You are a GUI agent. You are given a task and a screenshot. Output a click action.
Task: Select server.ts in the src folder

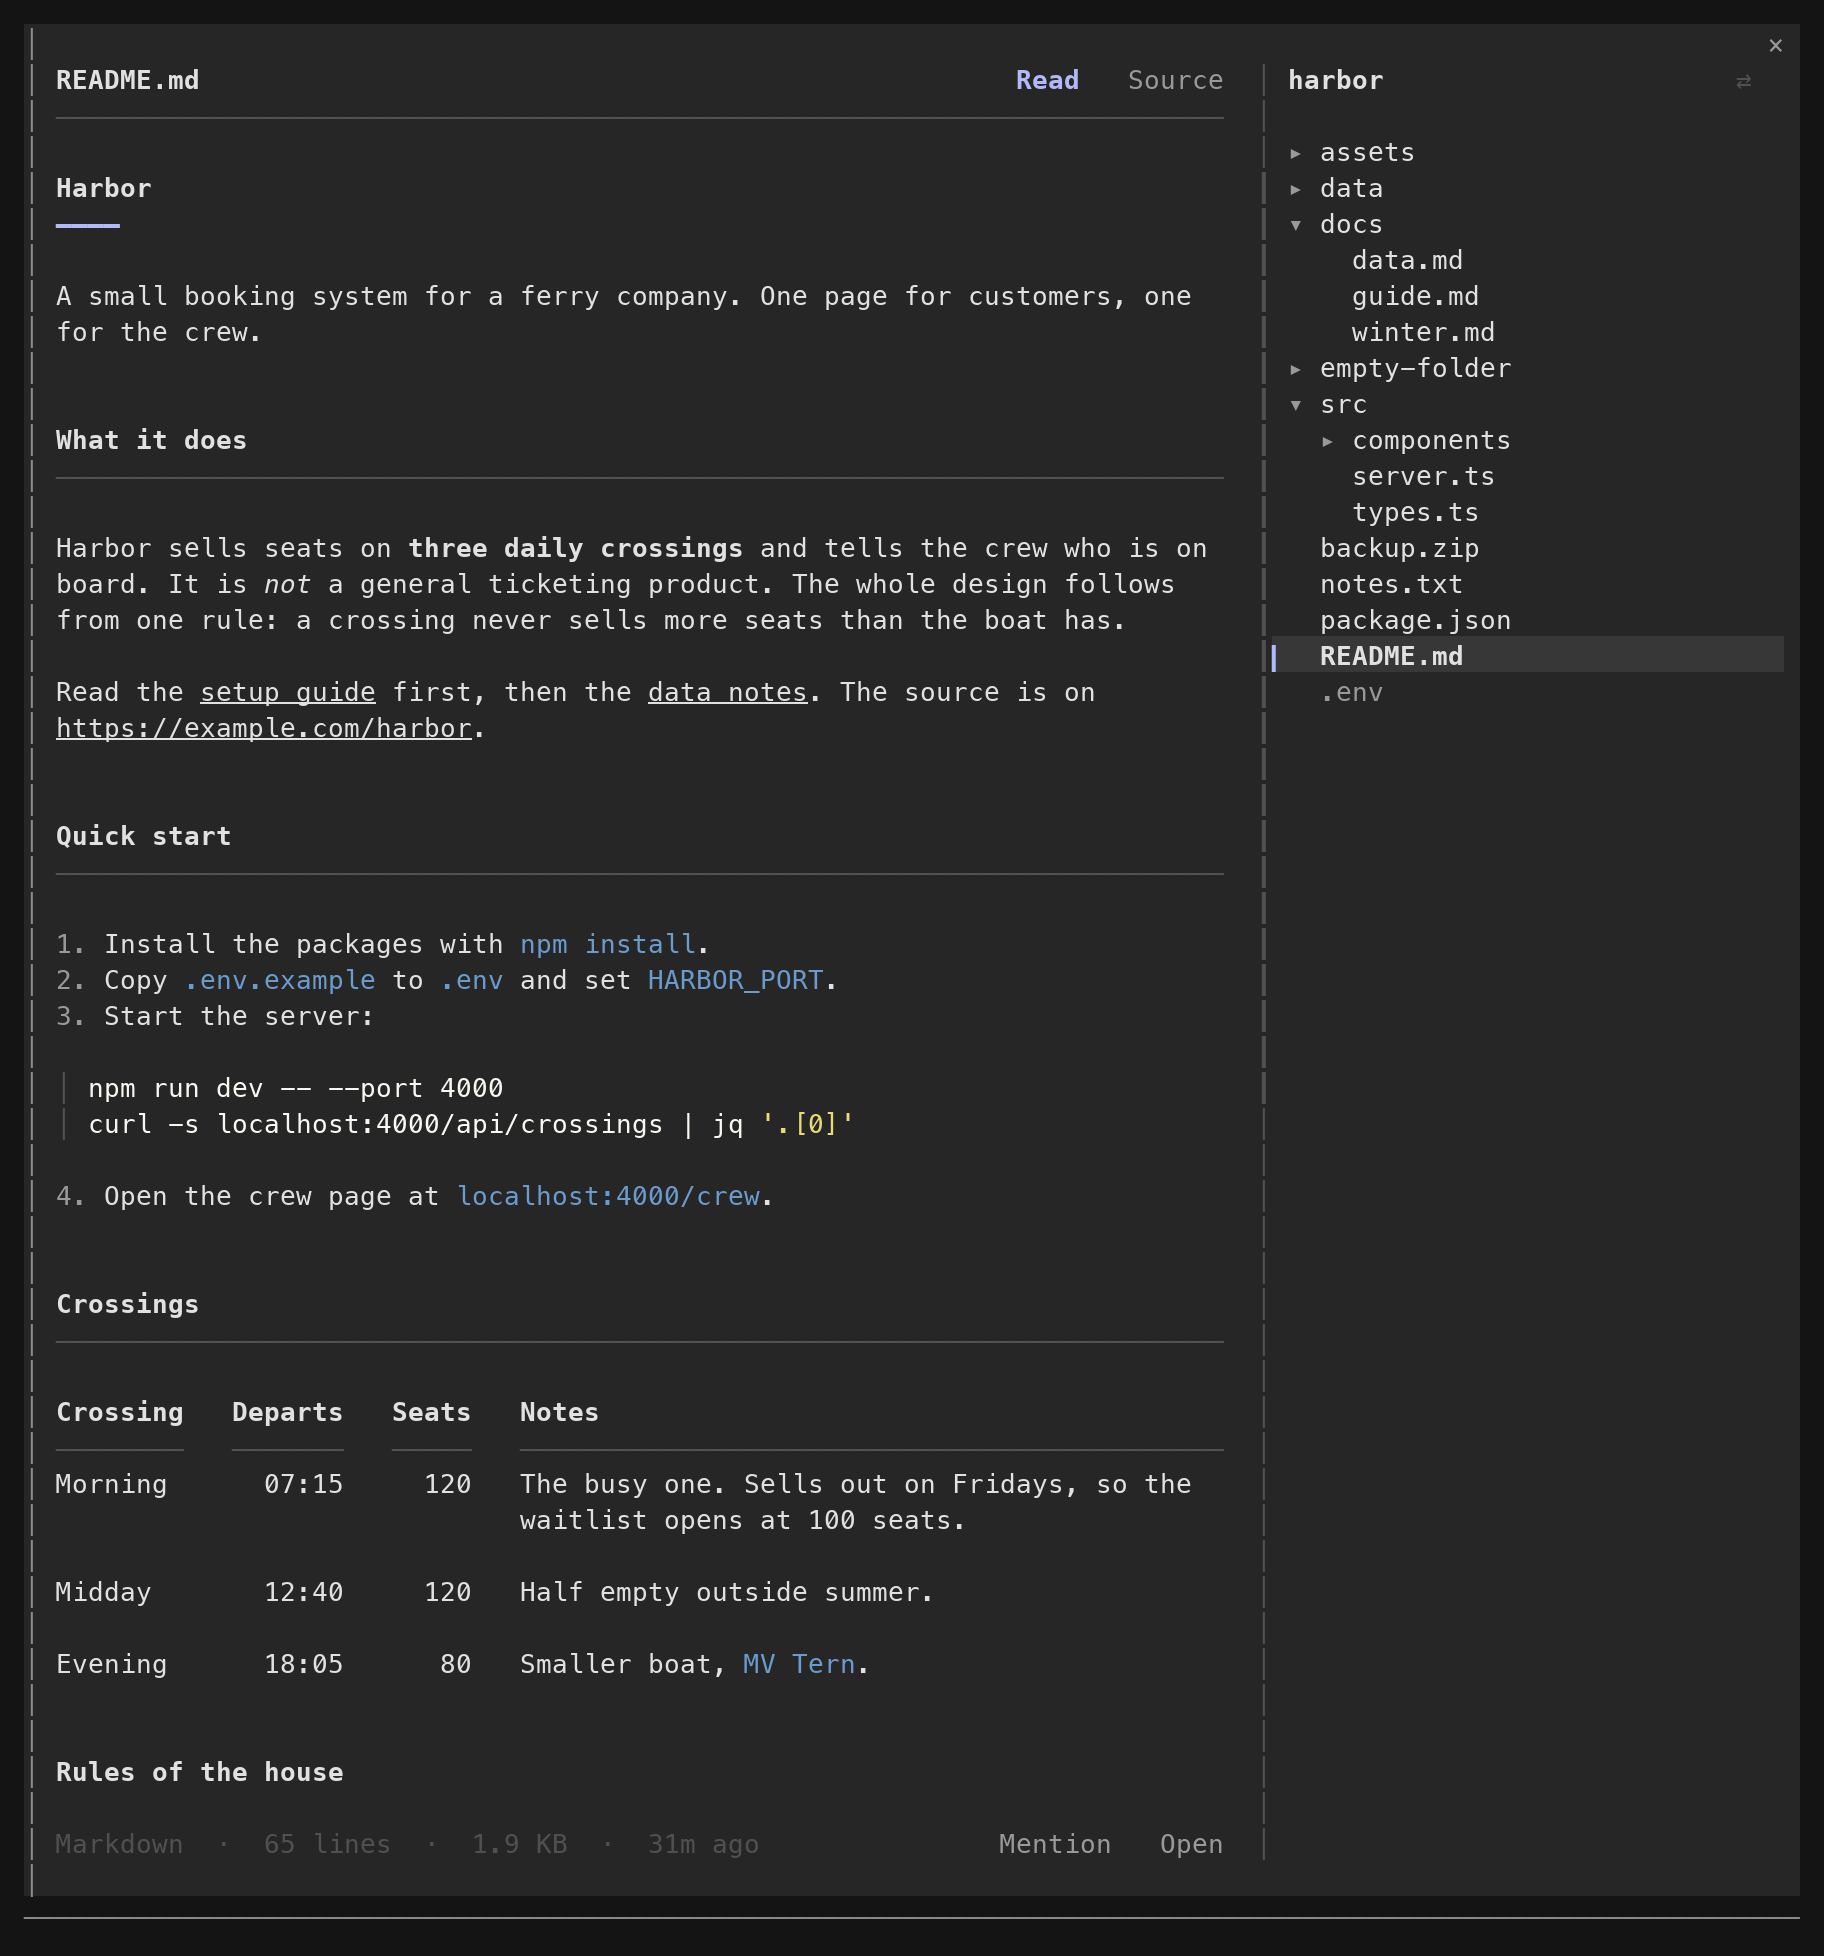pos(1423,477)
